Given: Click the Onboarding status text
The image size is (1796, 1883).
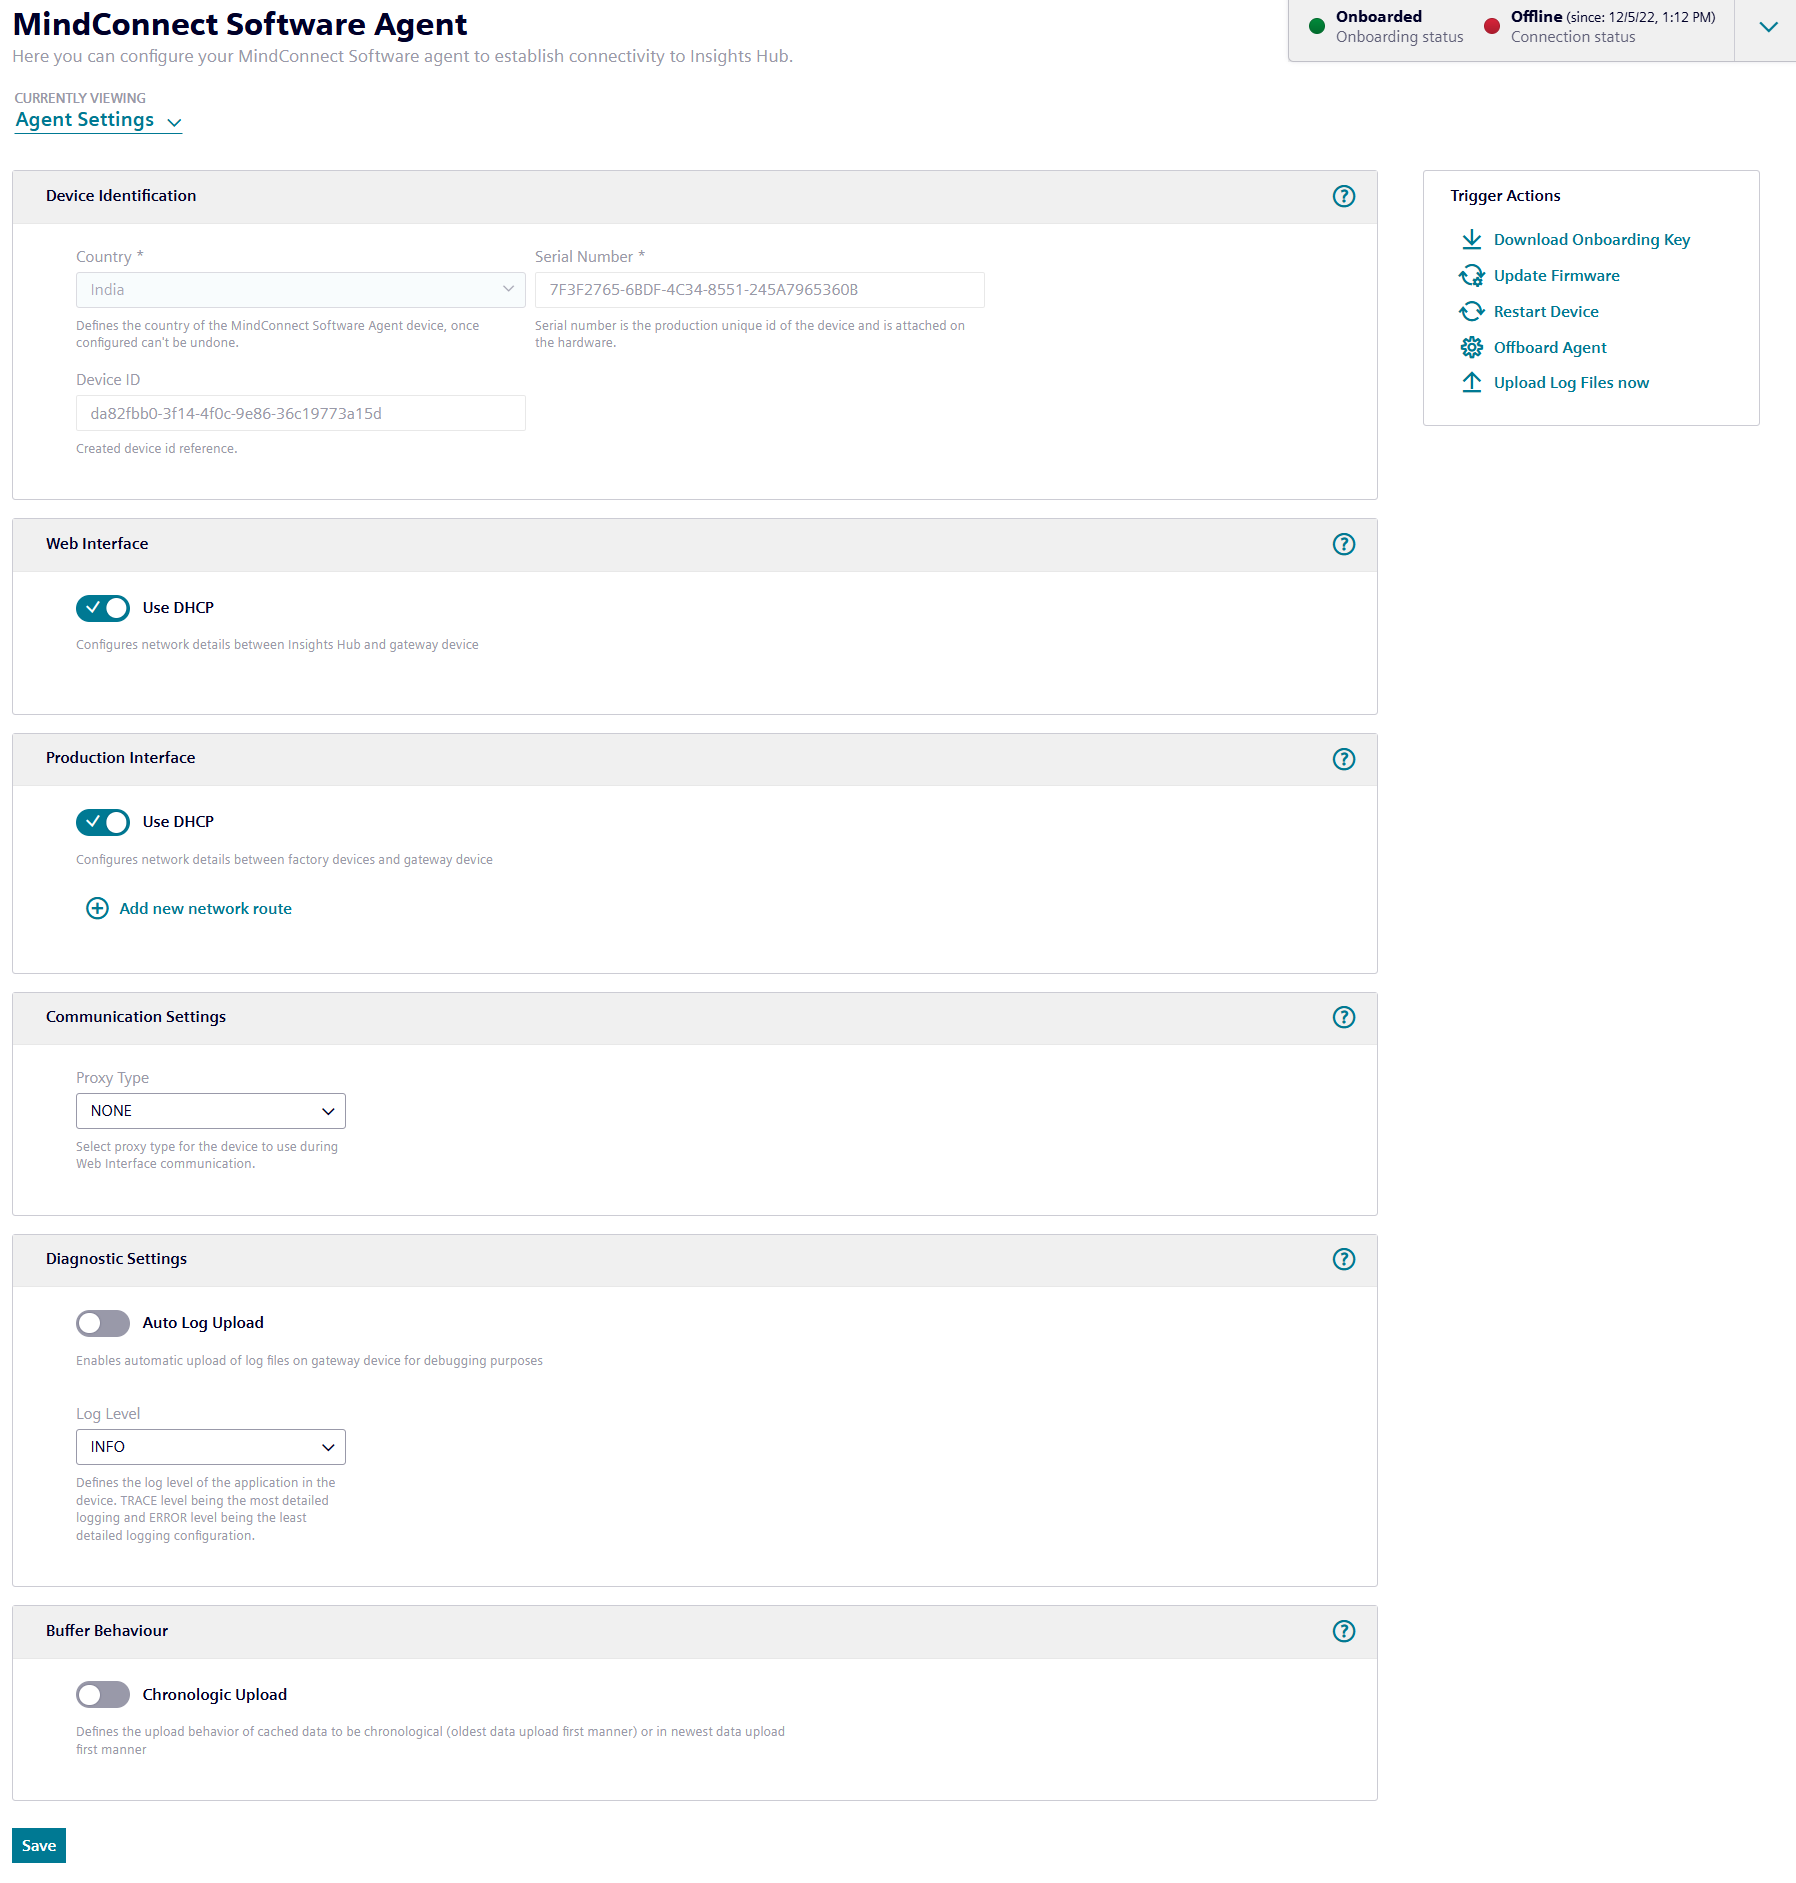Looking at the screenshot, I should tap(1399, 37).
